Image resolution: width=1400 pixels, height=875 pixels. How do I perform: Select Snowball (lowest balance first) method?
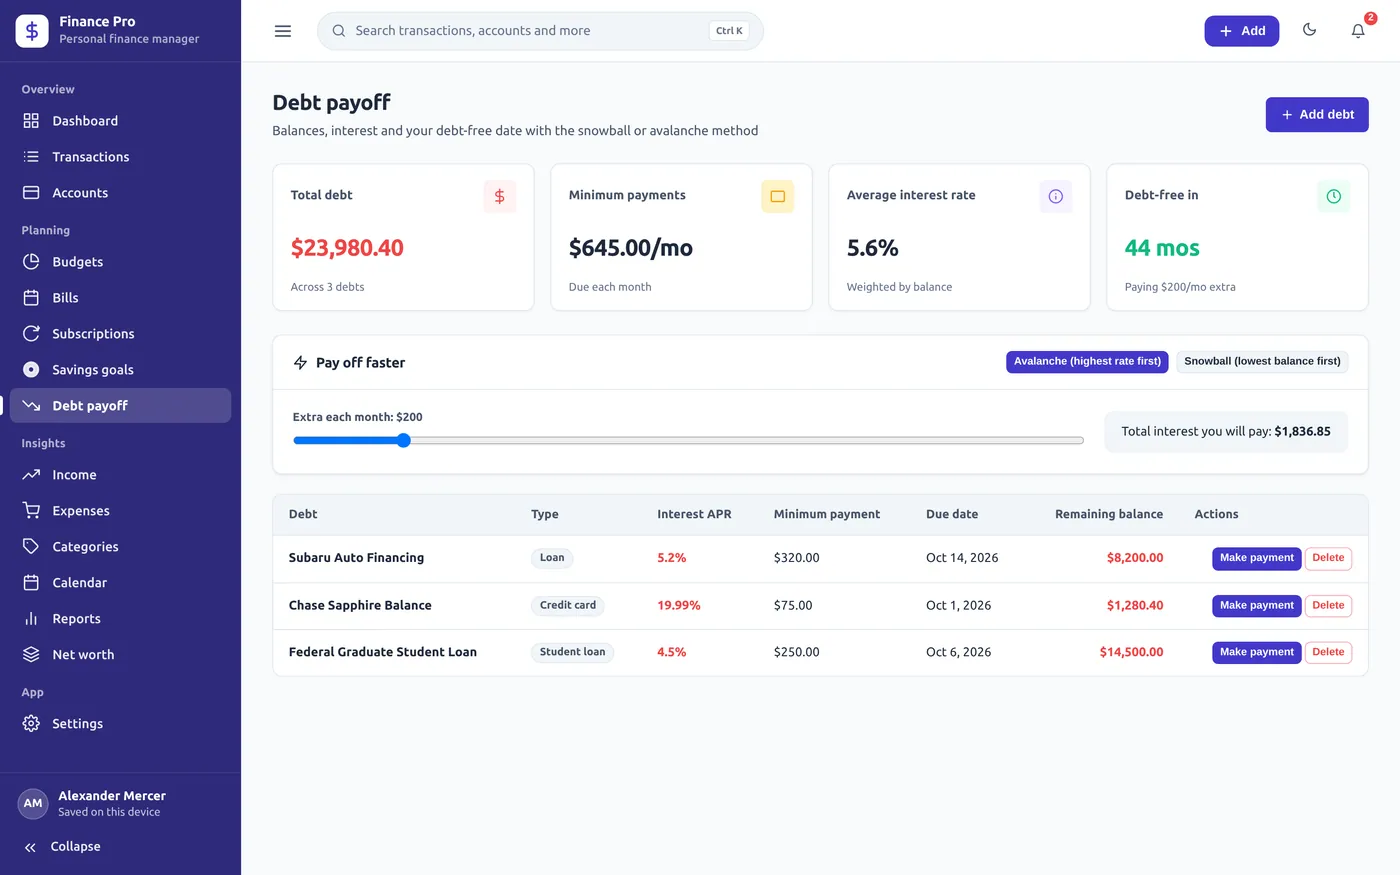click(x=1262, y=362)
